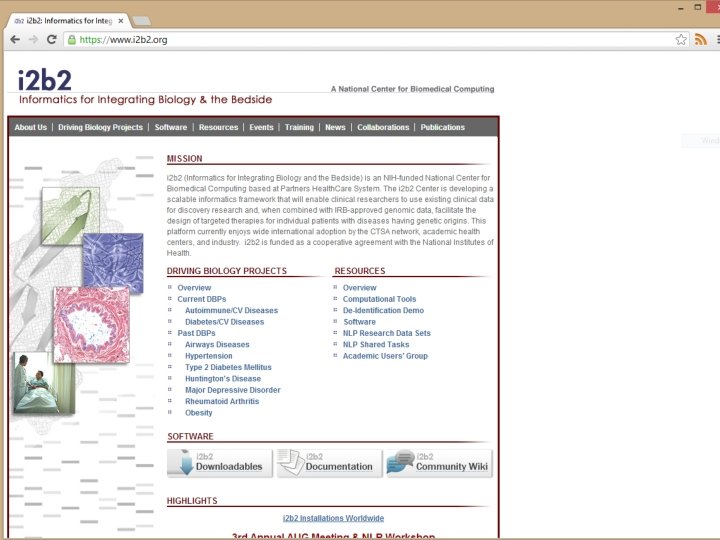
Task: Close the i2b2 browser tab
Action: (121, 21)
